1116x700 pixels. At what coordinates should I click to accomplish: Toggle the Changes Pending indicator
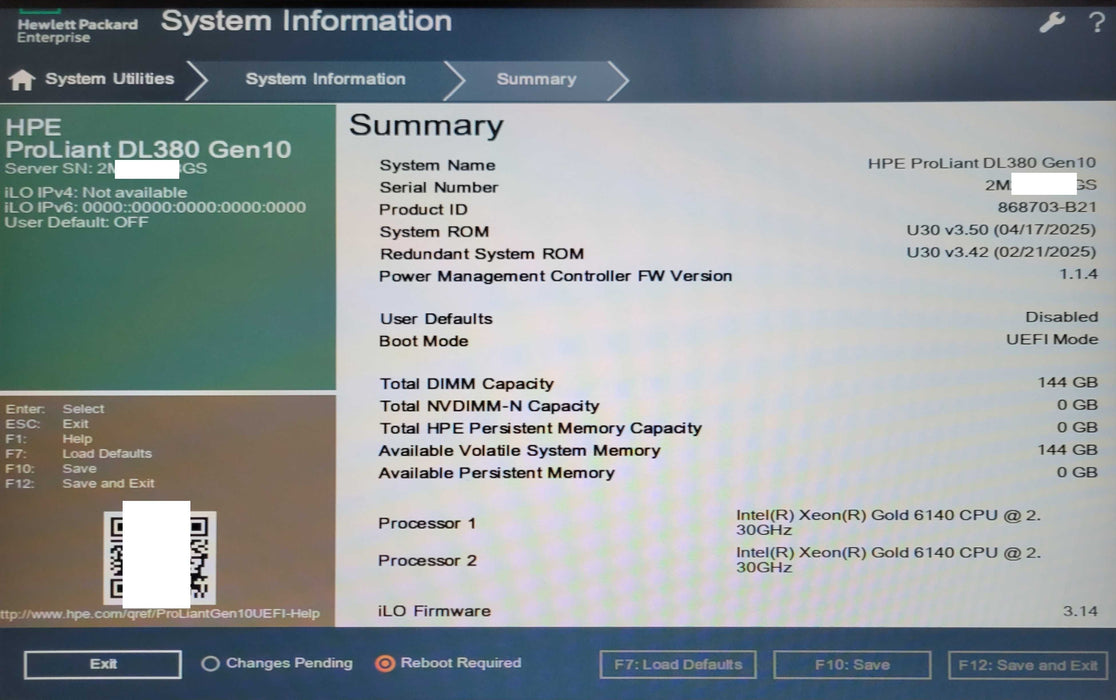pos(277,663)
